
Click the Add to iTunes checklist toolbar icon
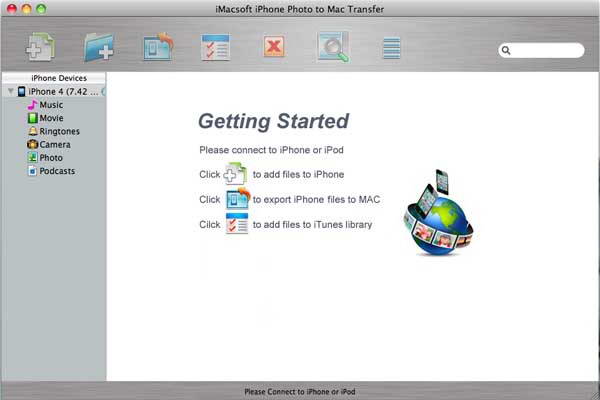point(215,47)
